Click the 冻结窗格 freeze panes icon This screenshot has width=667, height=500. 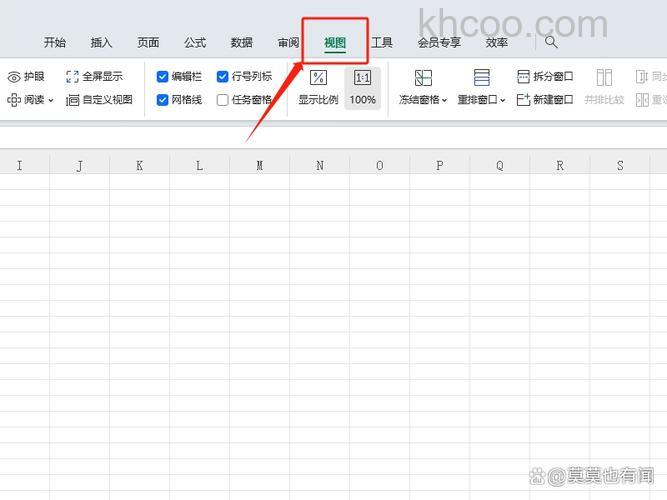click(x=423, y=78)
